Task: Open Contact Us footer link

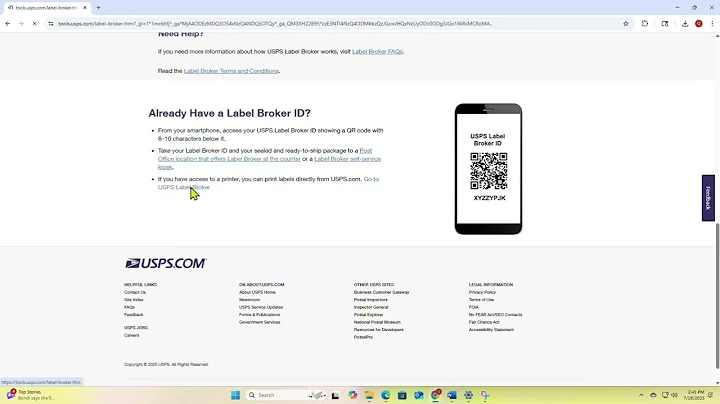Action: tap(135, 292)
